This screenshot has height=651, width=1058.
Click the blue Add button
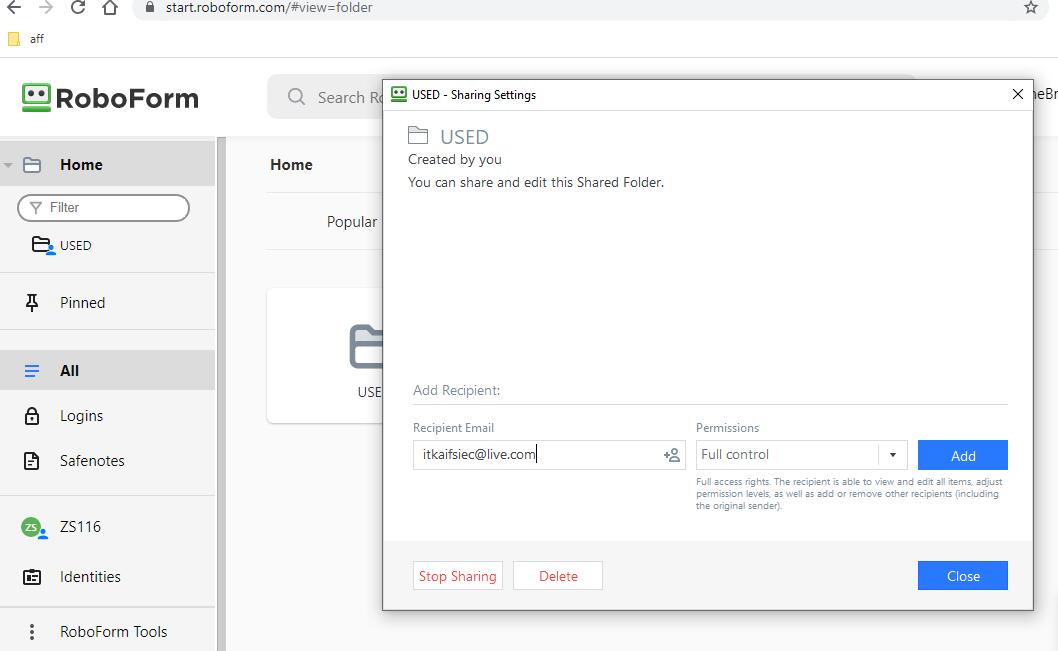pyautogui.click(x=962, y=456)
